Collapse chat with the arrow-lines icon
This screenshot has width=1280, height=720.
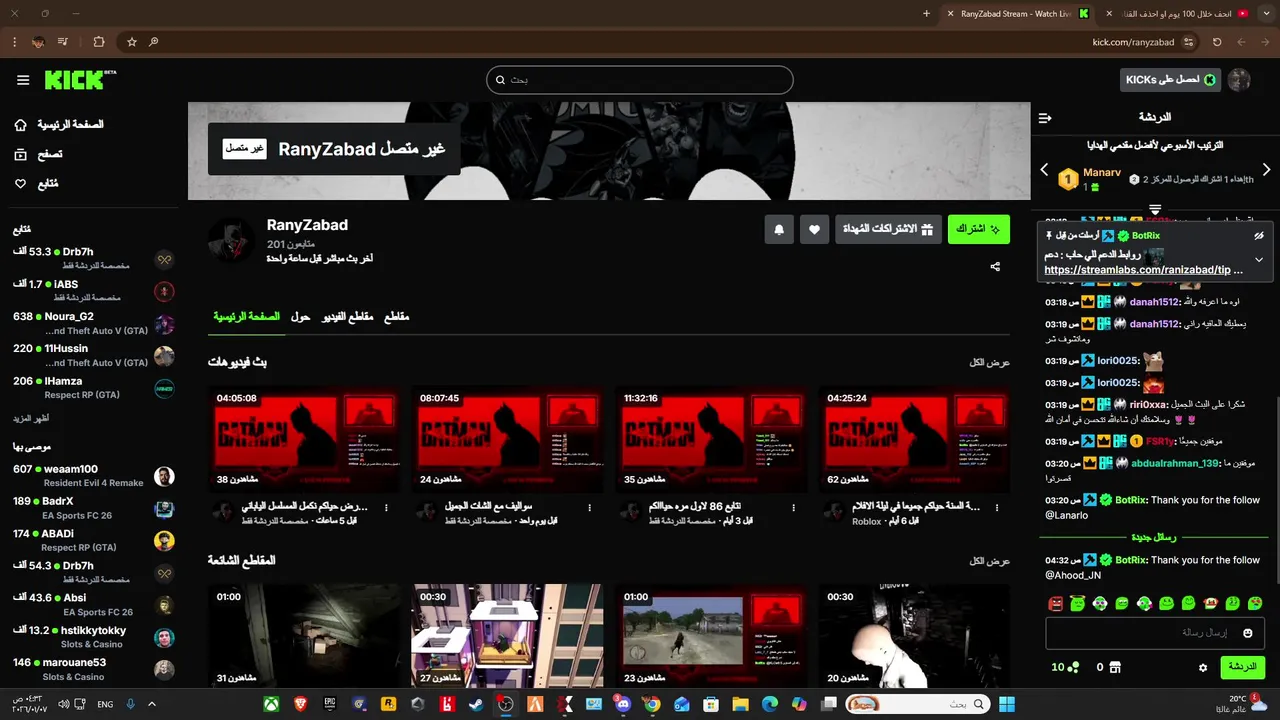1045,118
